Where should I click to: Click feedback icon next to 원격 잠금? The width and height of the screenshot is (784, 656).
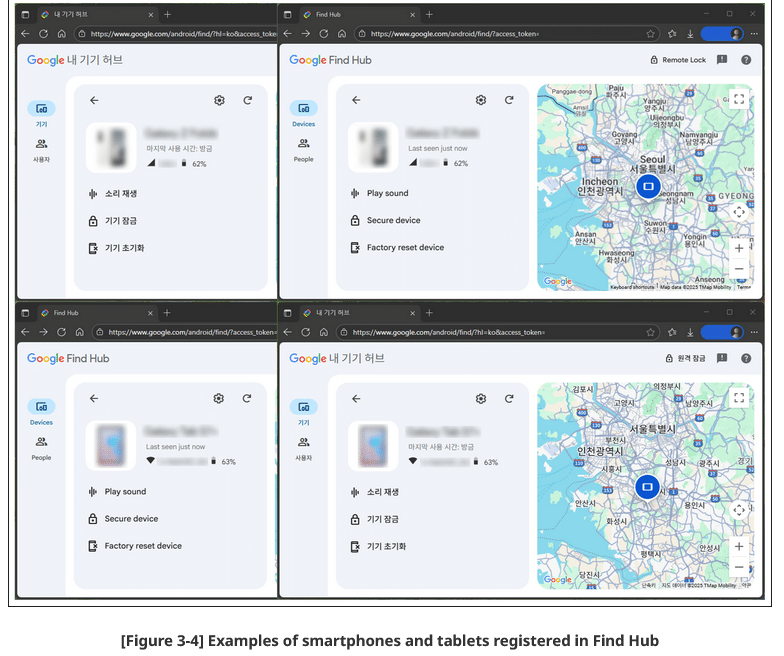[722, 358]
